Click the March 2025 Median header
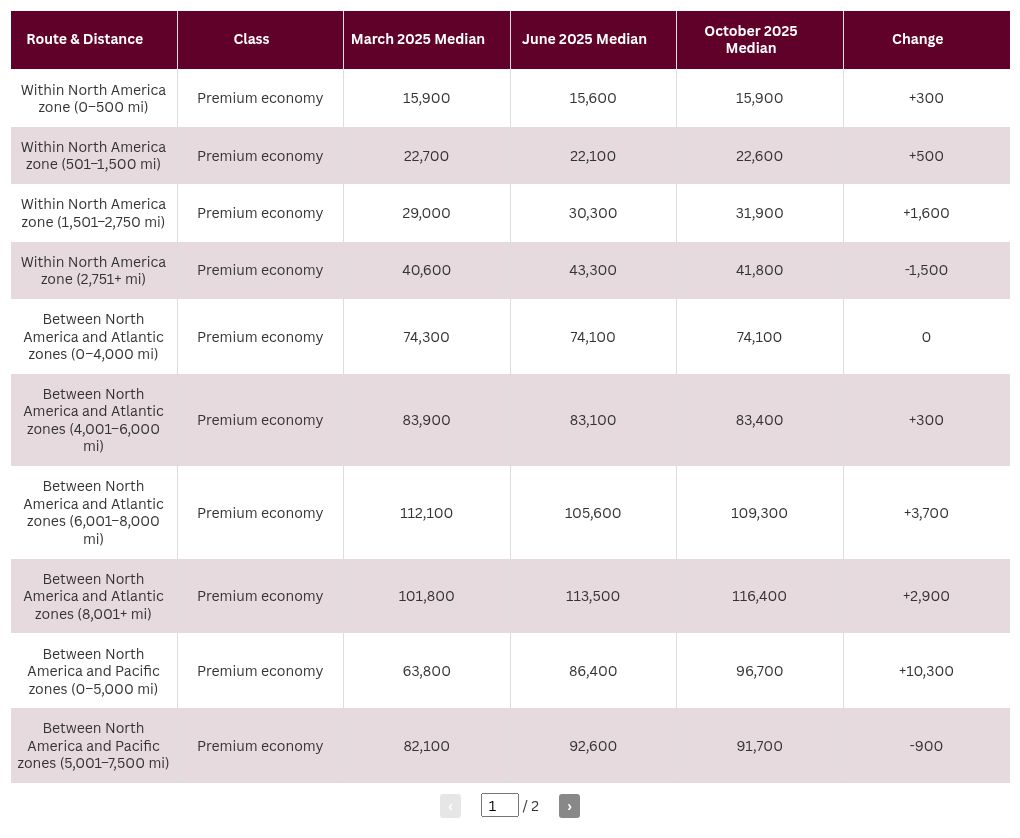Image resolution: width=1020 pixels, height=838 pixels. click(x=418, y=39)
